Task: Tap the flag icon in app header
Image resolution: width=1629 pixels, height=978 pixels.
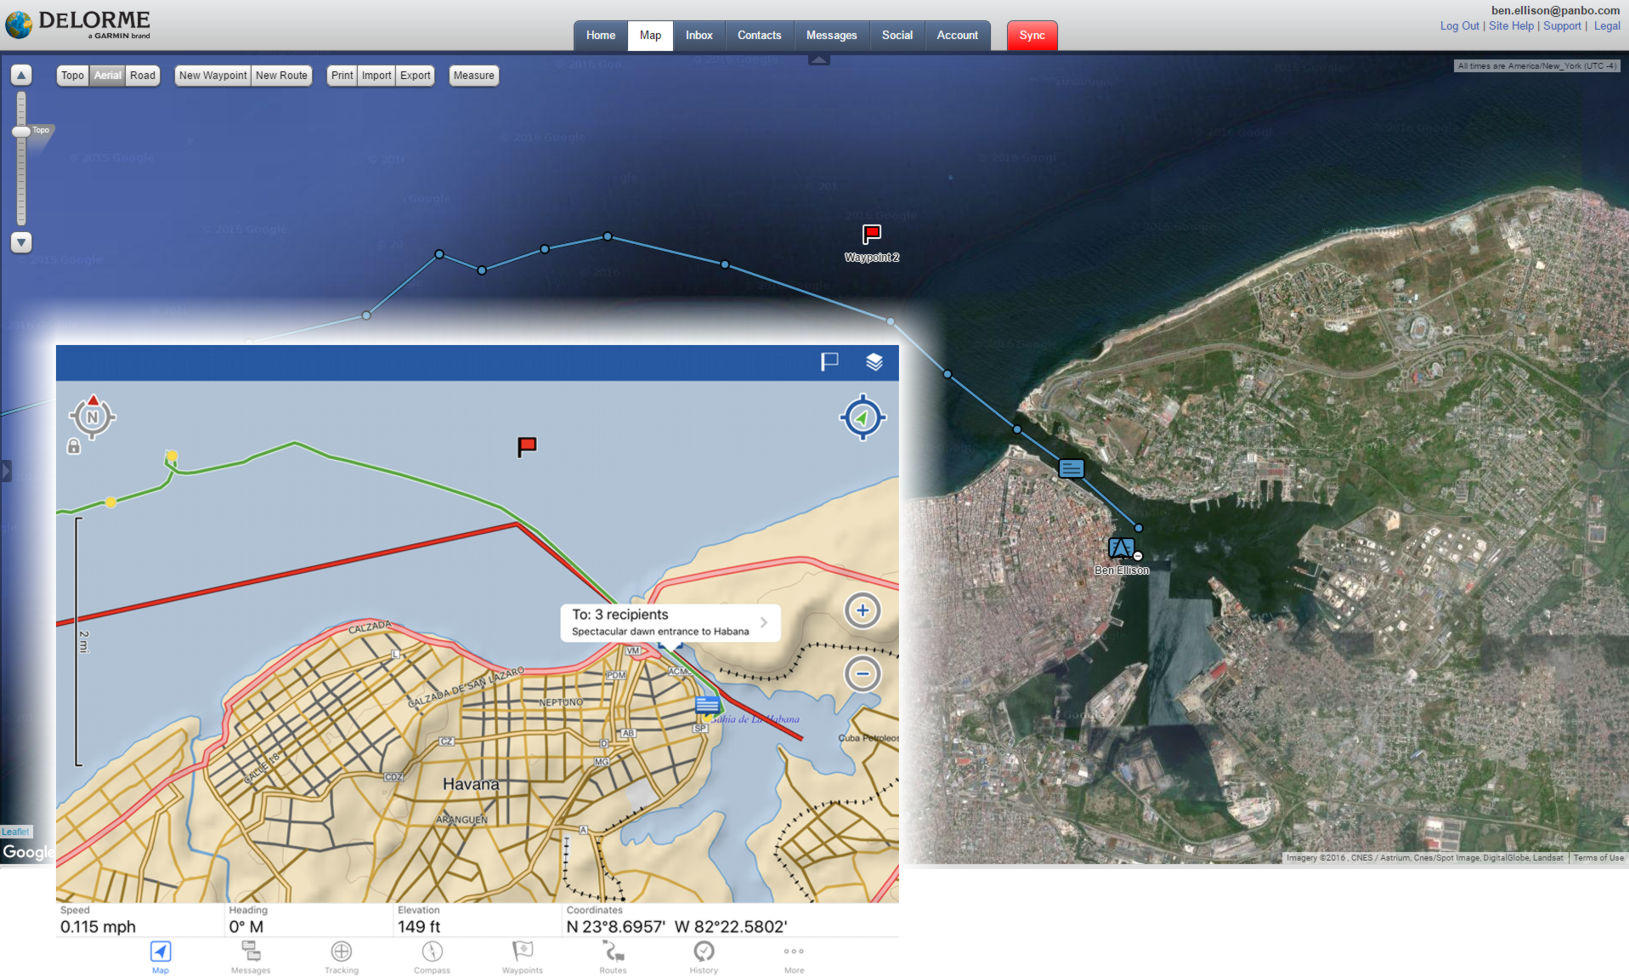Action: [829, 362]
